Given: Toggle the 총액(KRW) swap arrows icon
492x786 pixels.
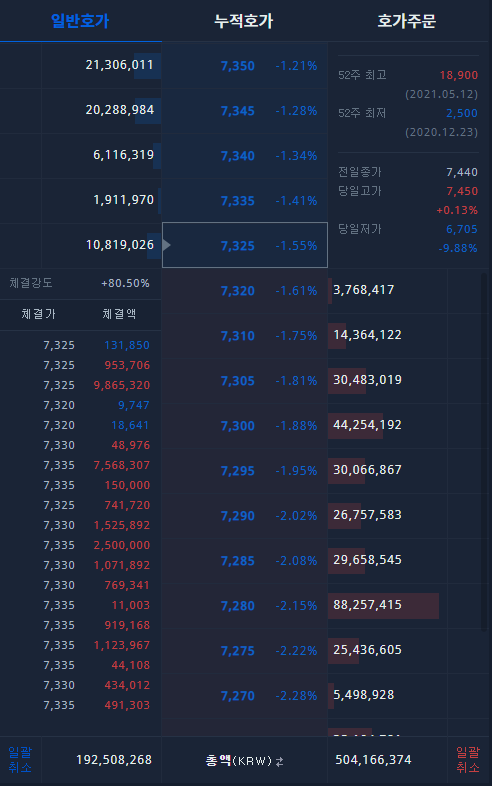Looking at the screenshot, I should (280, 761).
